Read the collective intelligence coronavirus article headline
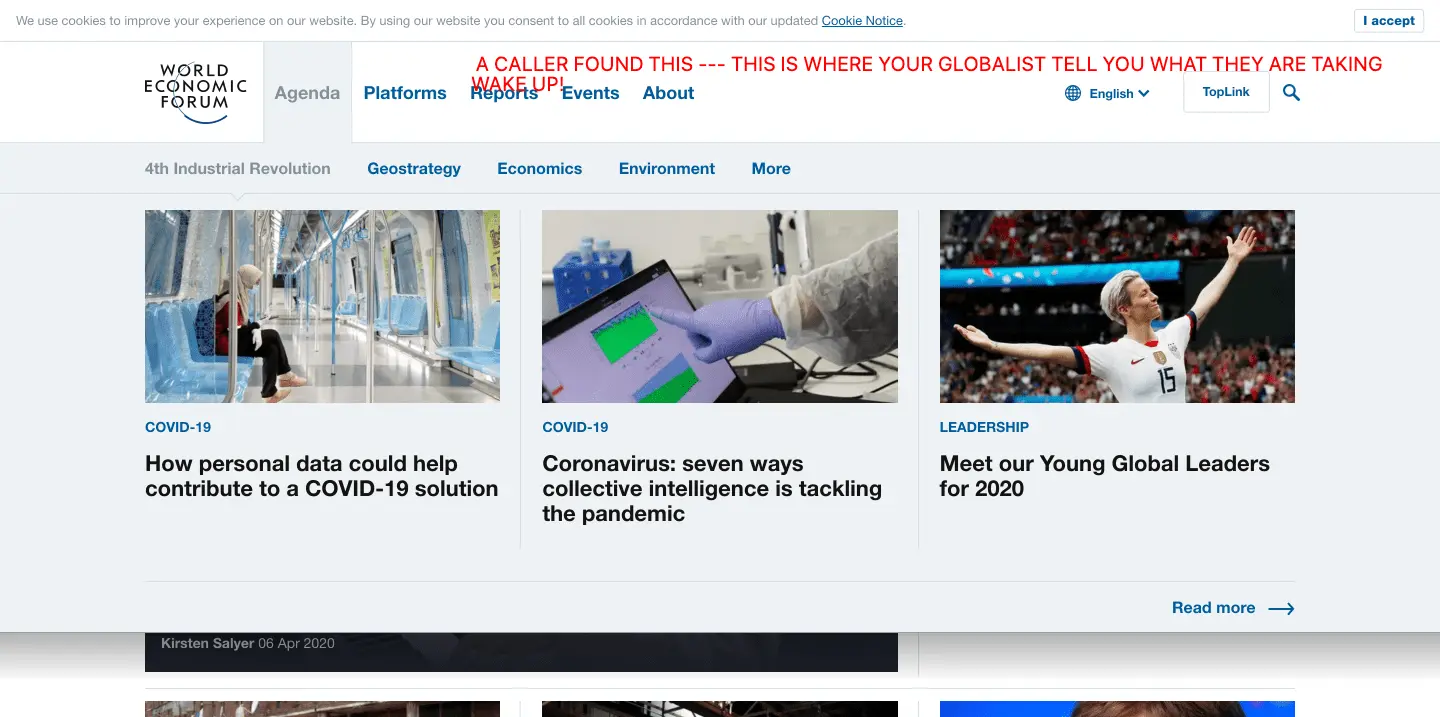1440x717 pixels. [712, 489]
